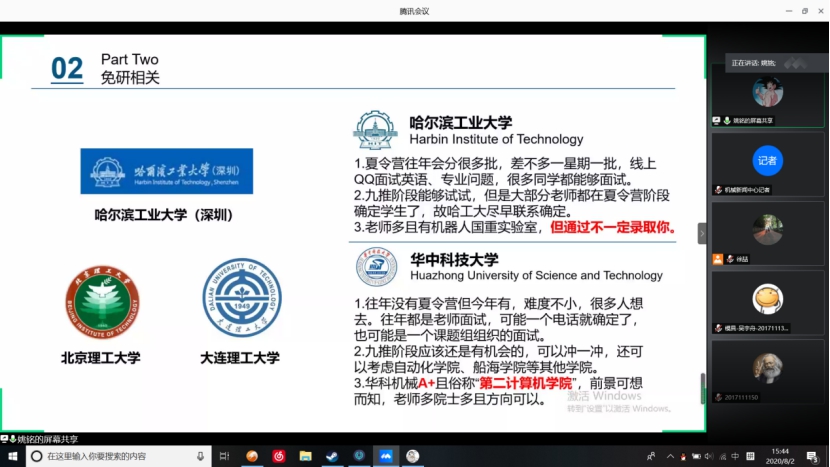Open the notification action center icon

[813, 456]
